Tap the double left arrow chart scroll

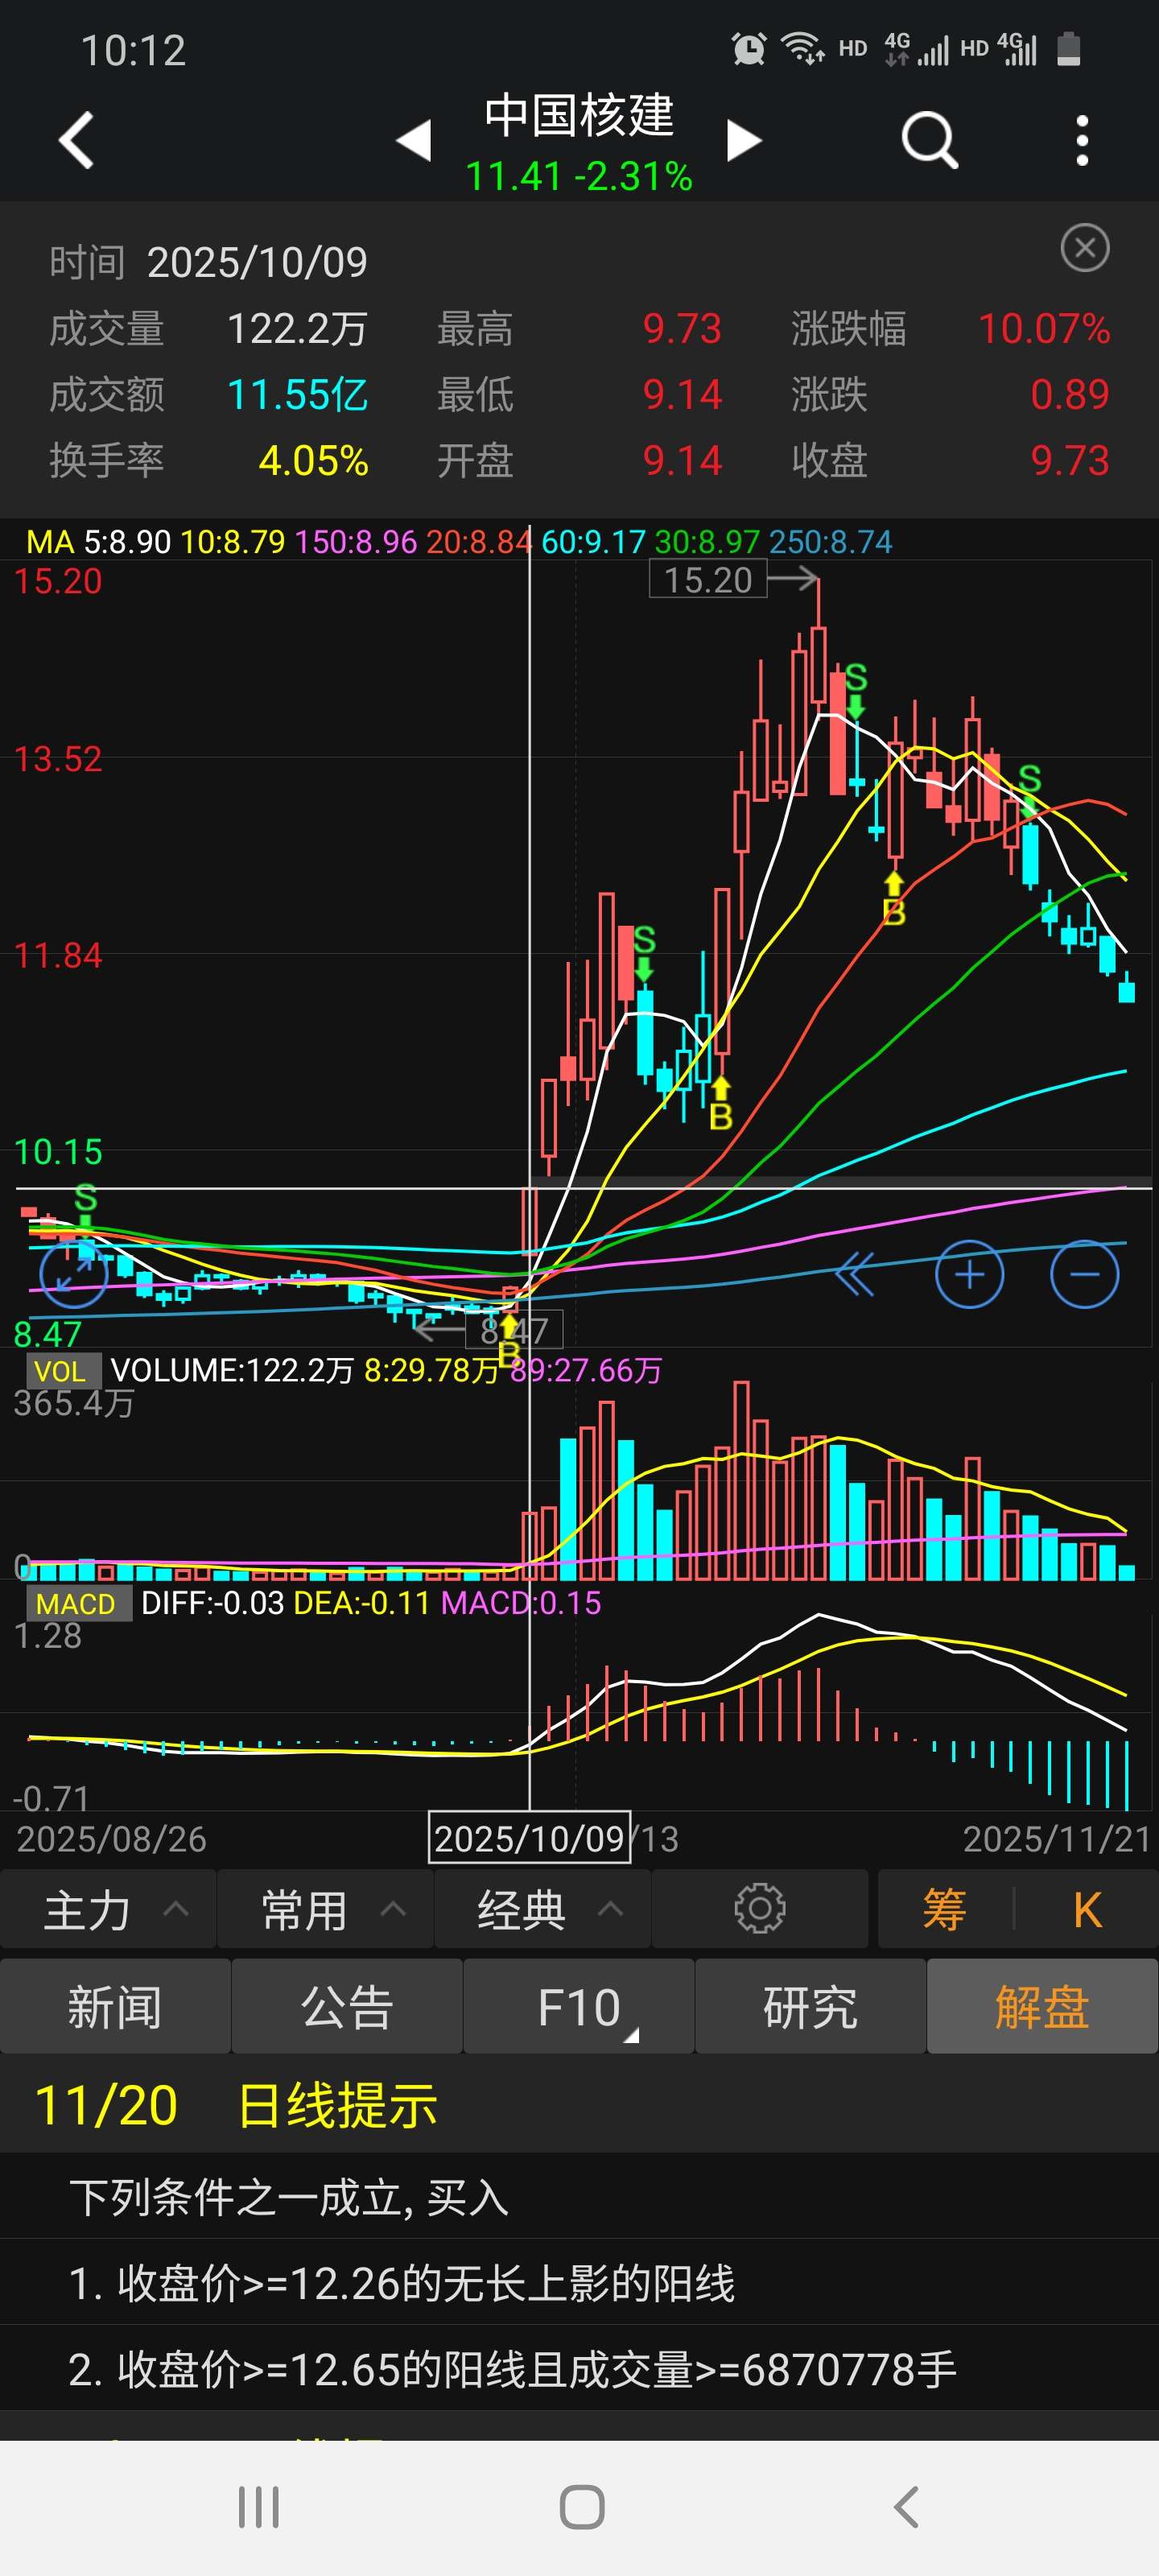point(855,1274)
